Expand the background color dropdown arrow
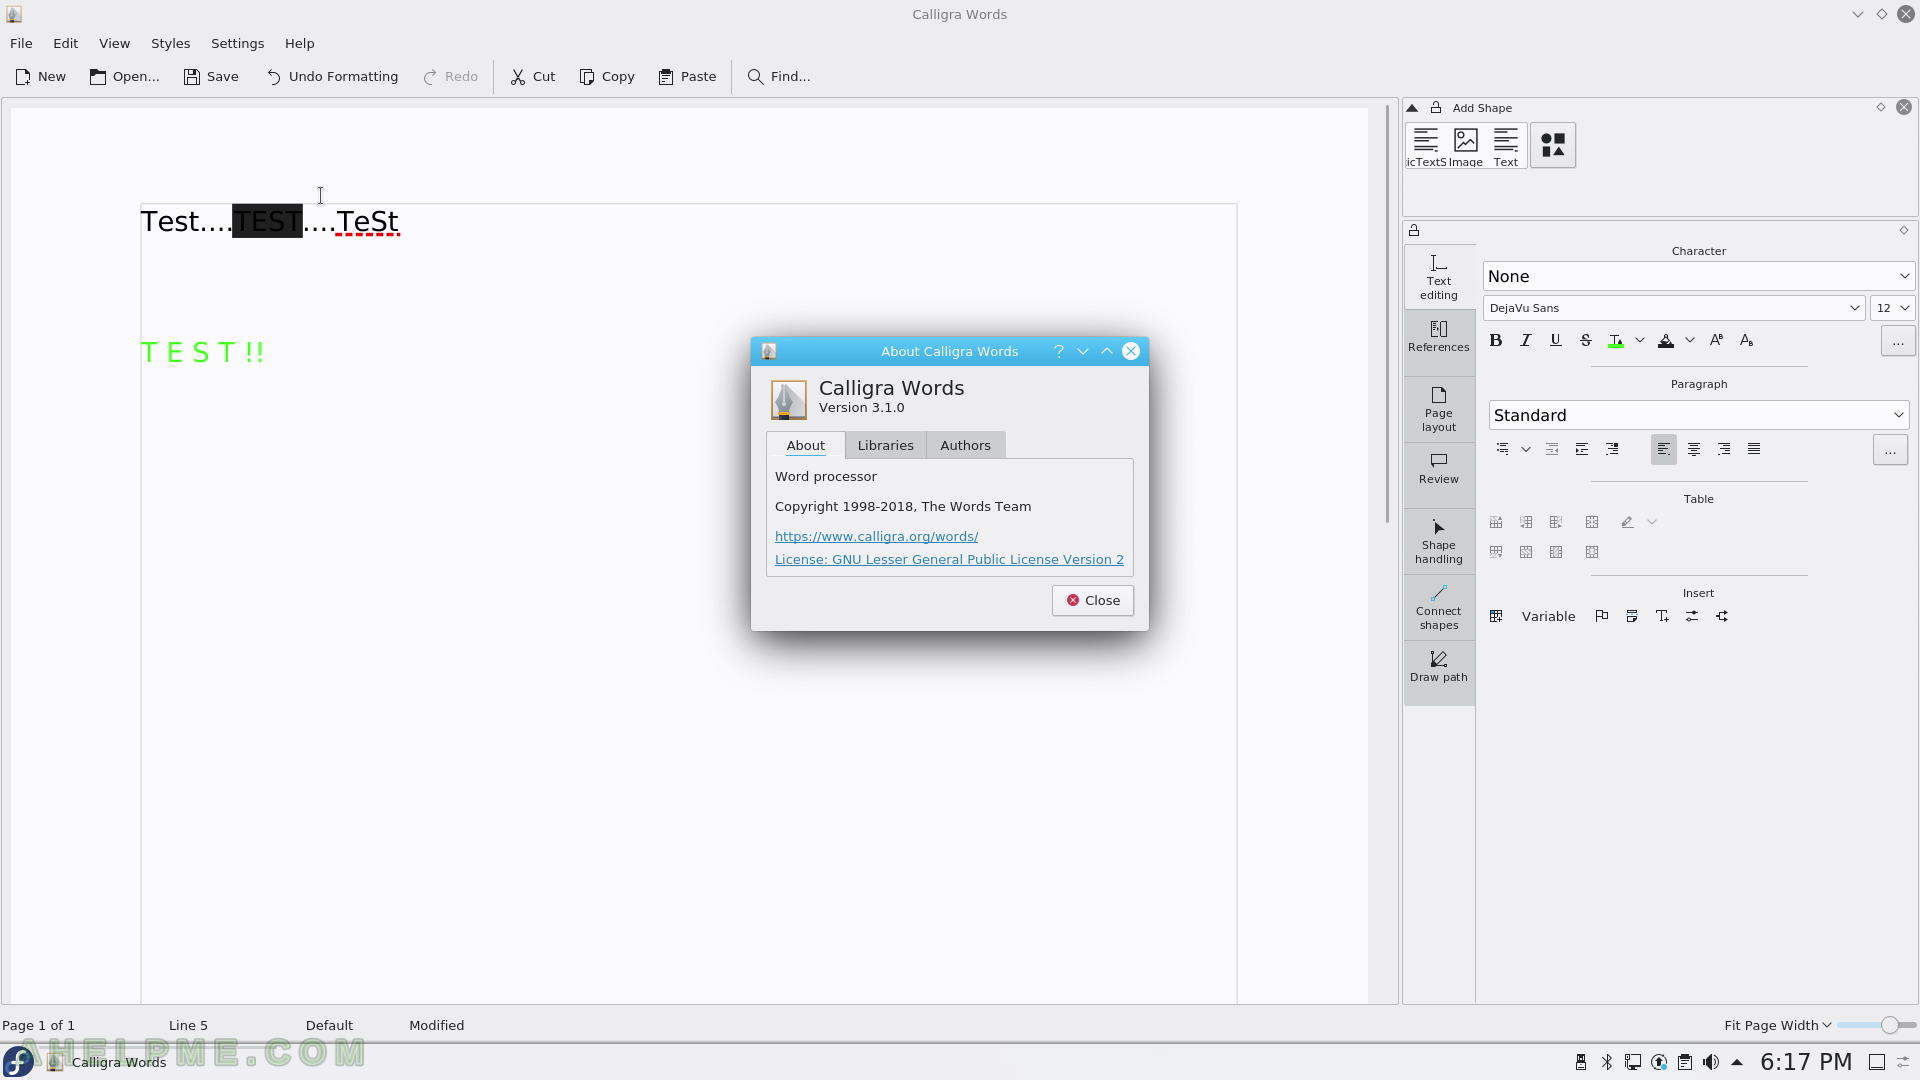Screen dimensions: 1920x1080 pyautogui.click(x=1690, y=340)
